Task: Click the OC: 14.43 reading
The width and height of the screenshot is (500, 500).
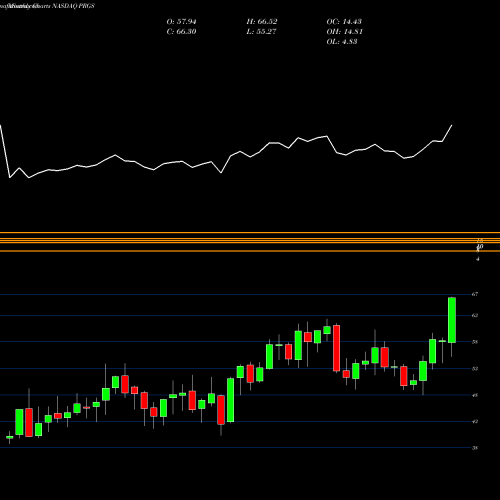Action: pos(344,22)
